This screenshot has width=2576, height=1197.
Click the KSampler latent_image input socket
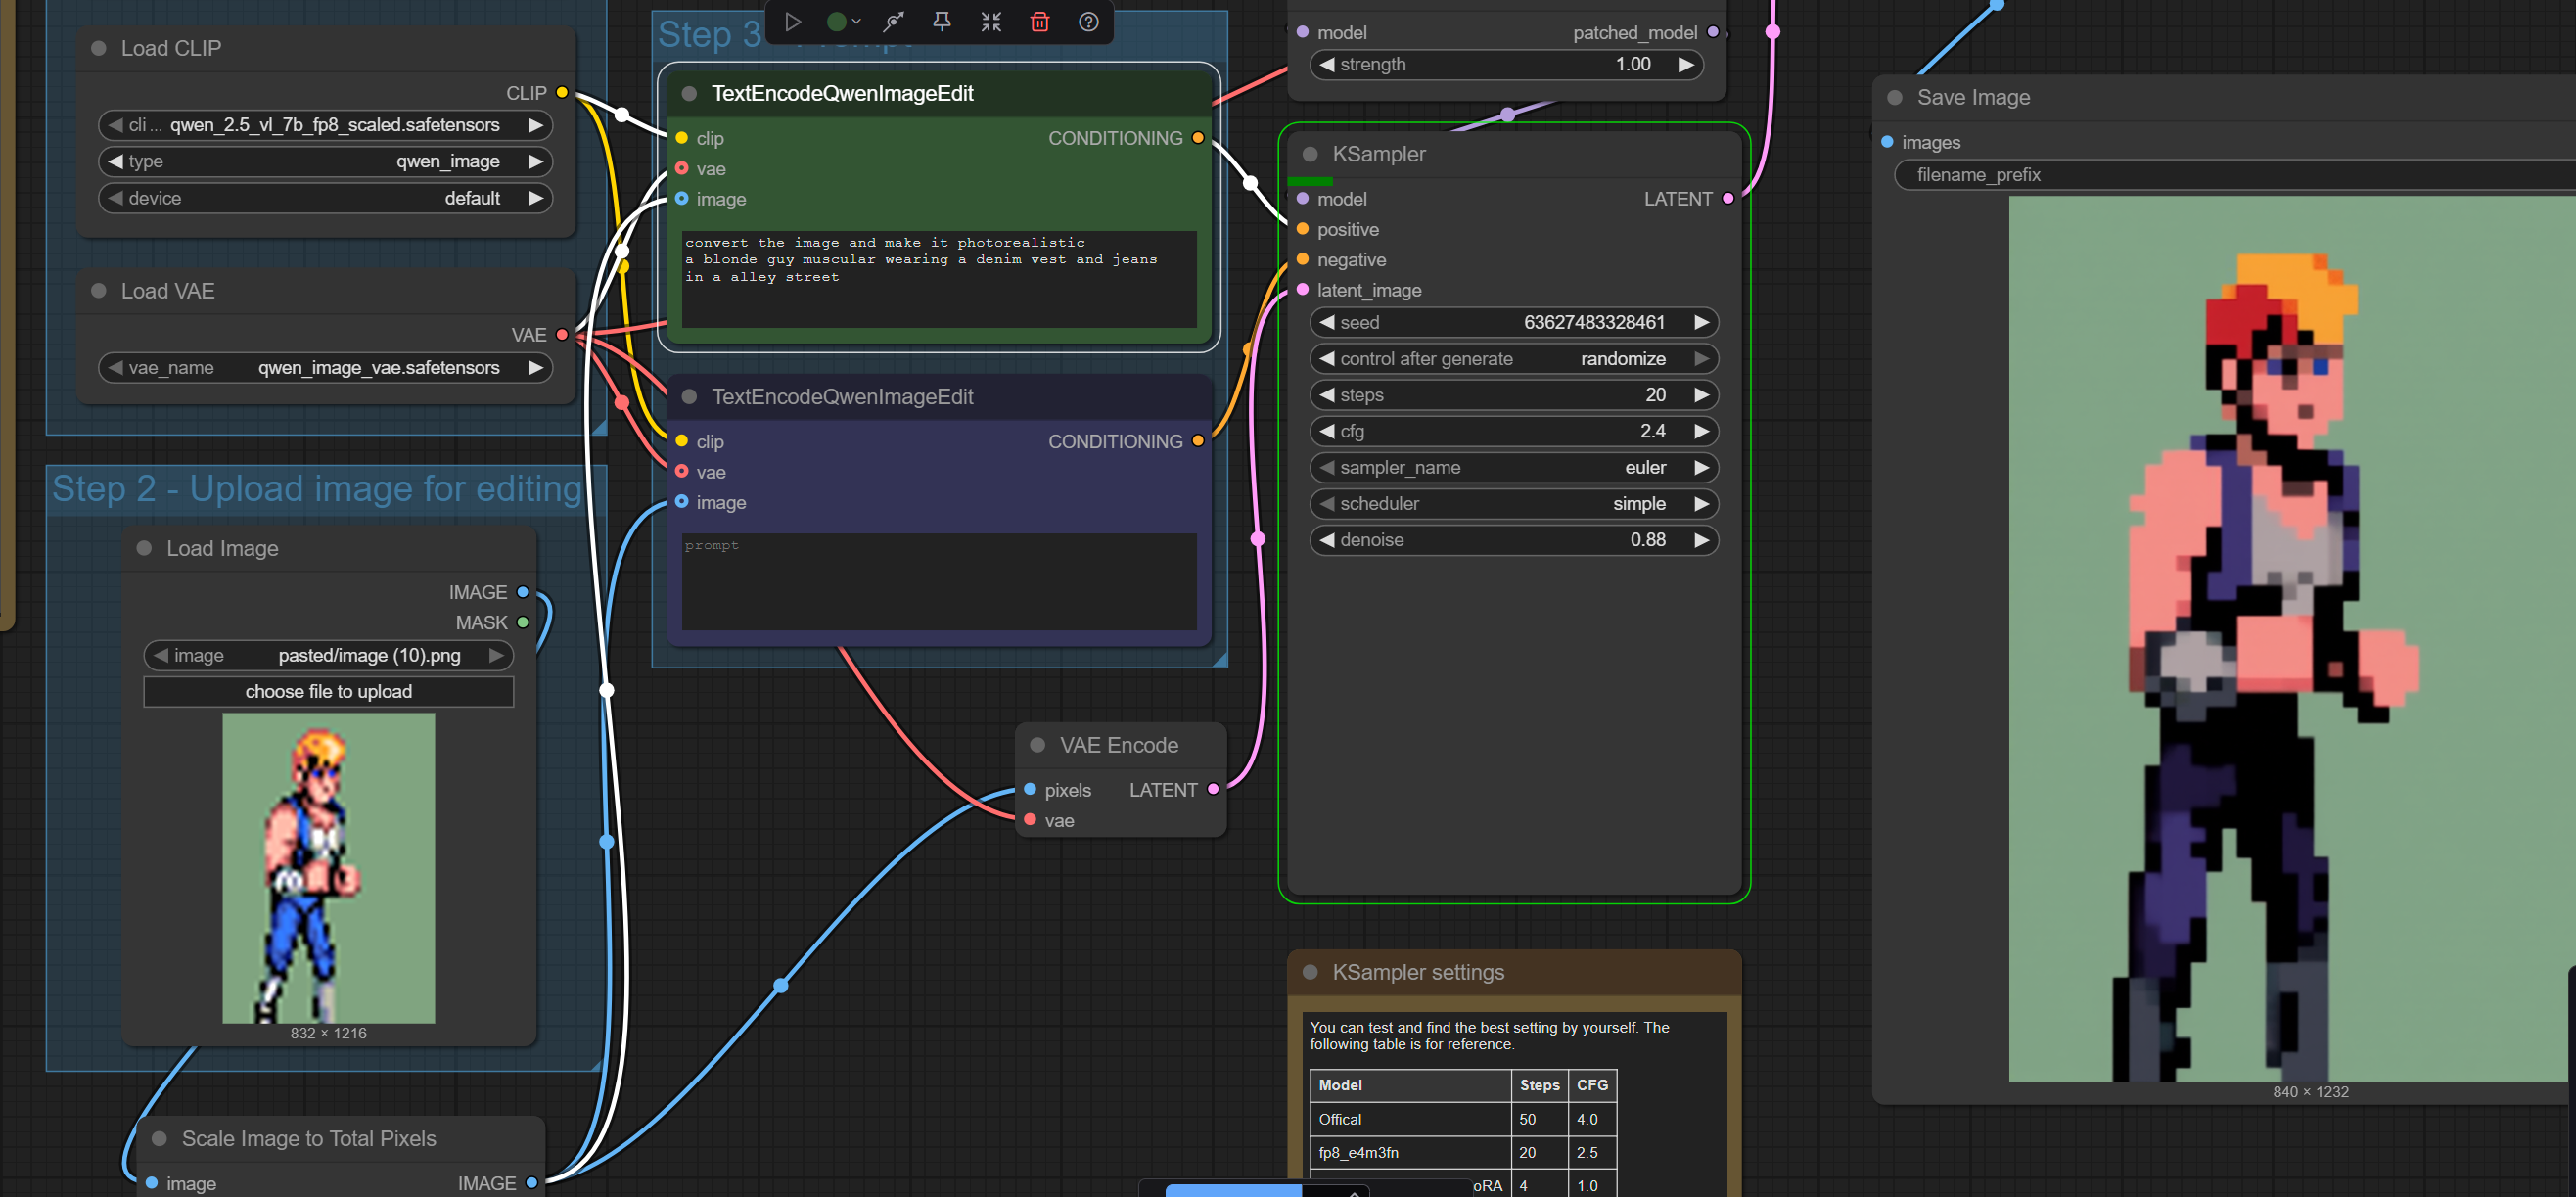tap(1303, 290)
